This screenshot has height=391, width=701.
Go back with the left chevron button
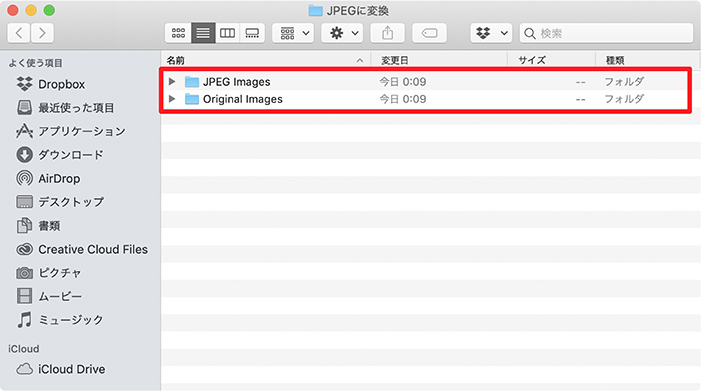point(19,33)
